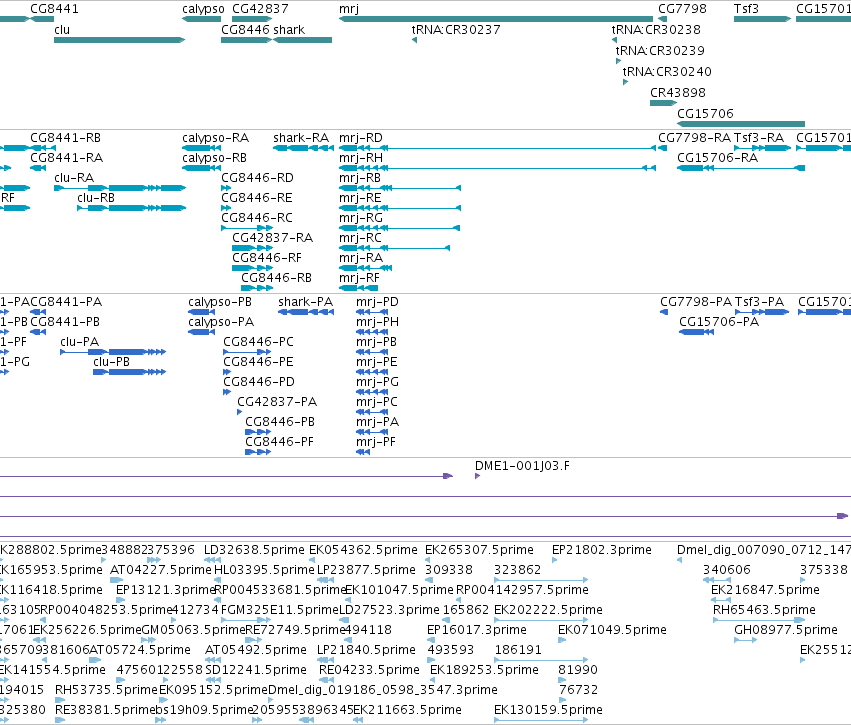Screen dimensions: 851x725
Task: Click the clu-RB transcript label
Action: (96, 198)
